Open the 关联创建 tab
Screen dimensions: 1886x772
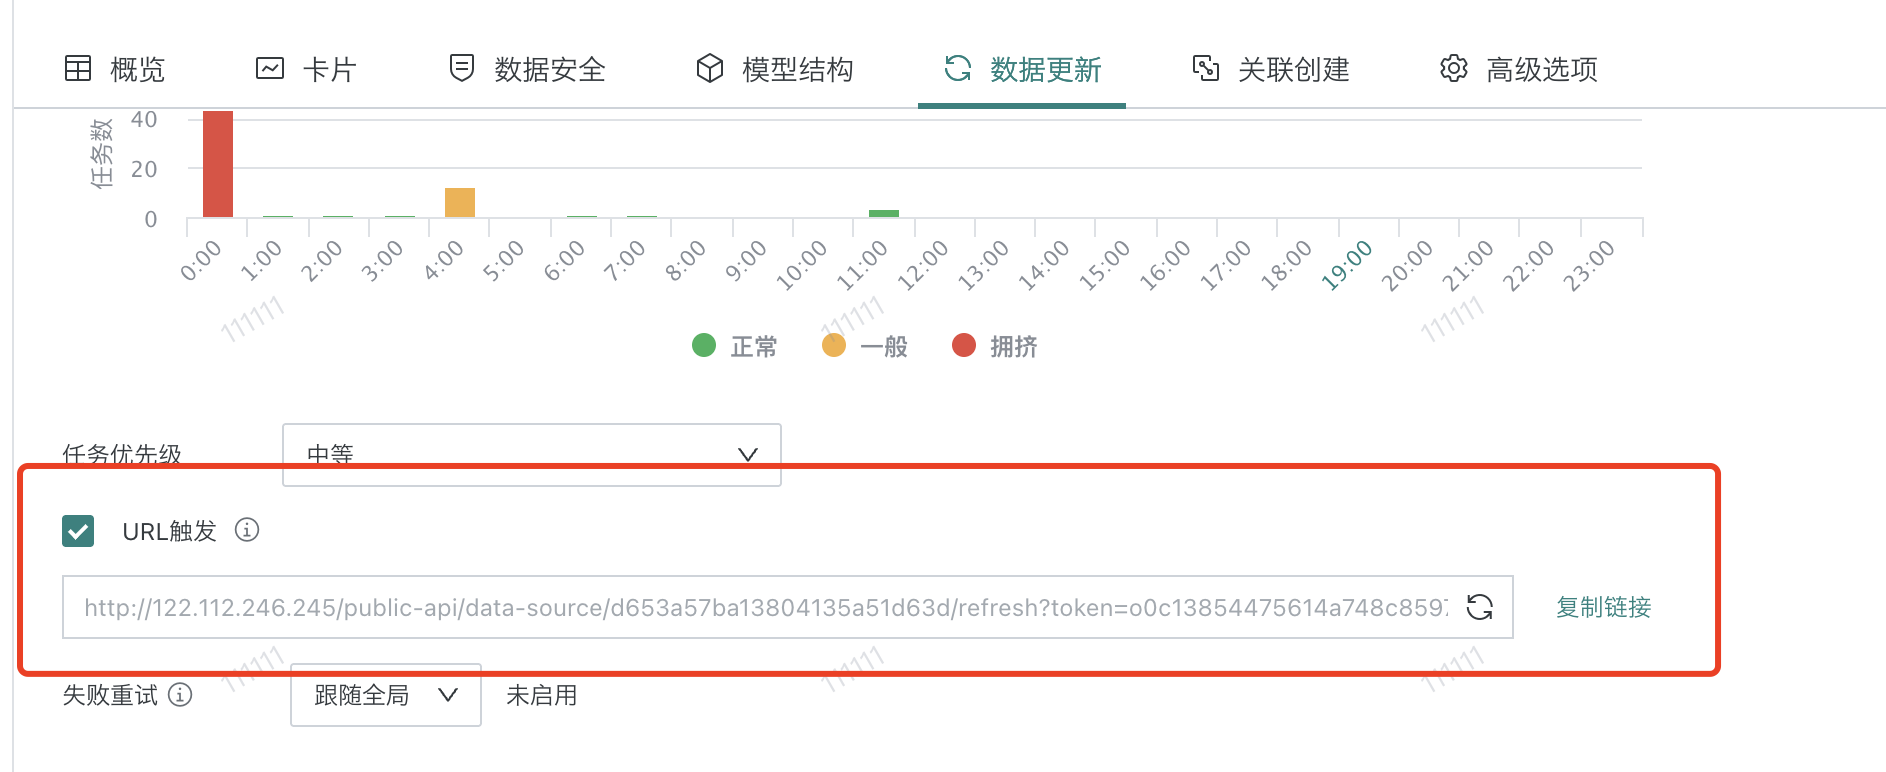(x=1270, y=69)
